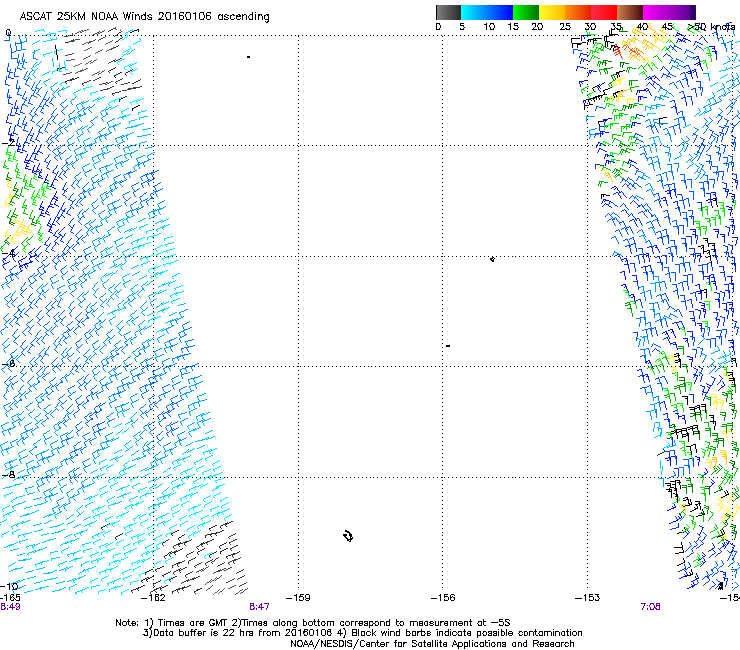740x650 pixels.
Task: Click the "45" legend tick label
Action: tap(667, 27)
